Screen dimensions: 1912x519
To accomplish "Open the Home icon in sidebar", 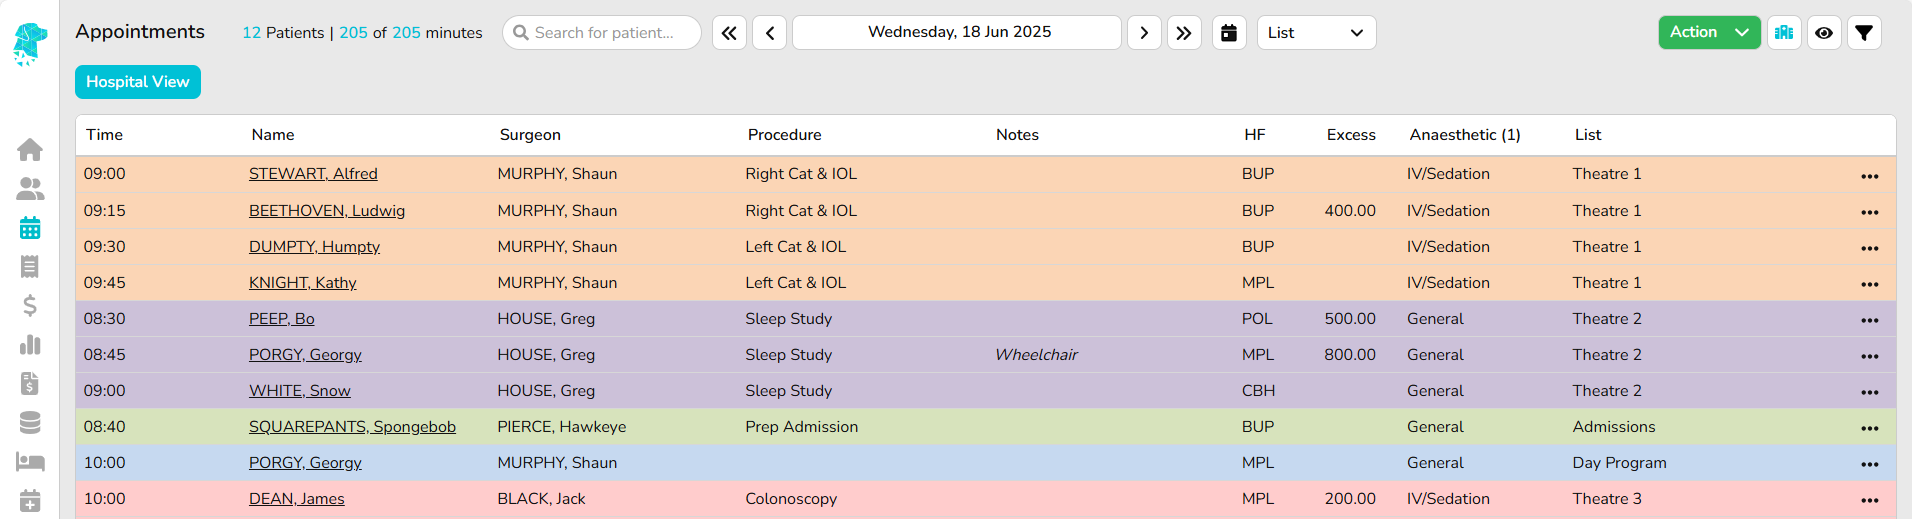I will coord(30,150).
